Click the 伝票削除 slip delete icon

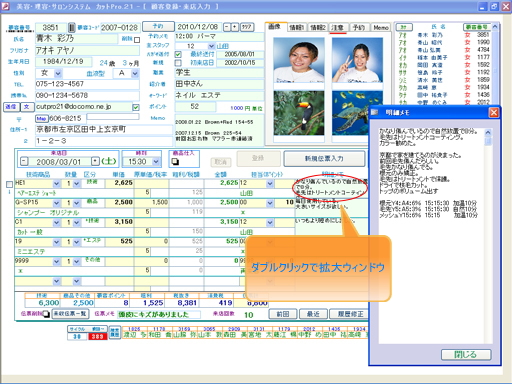click(46, 314)
